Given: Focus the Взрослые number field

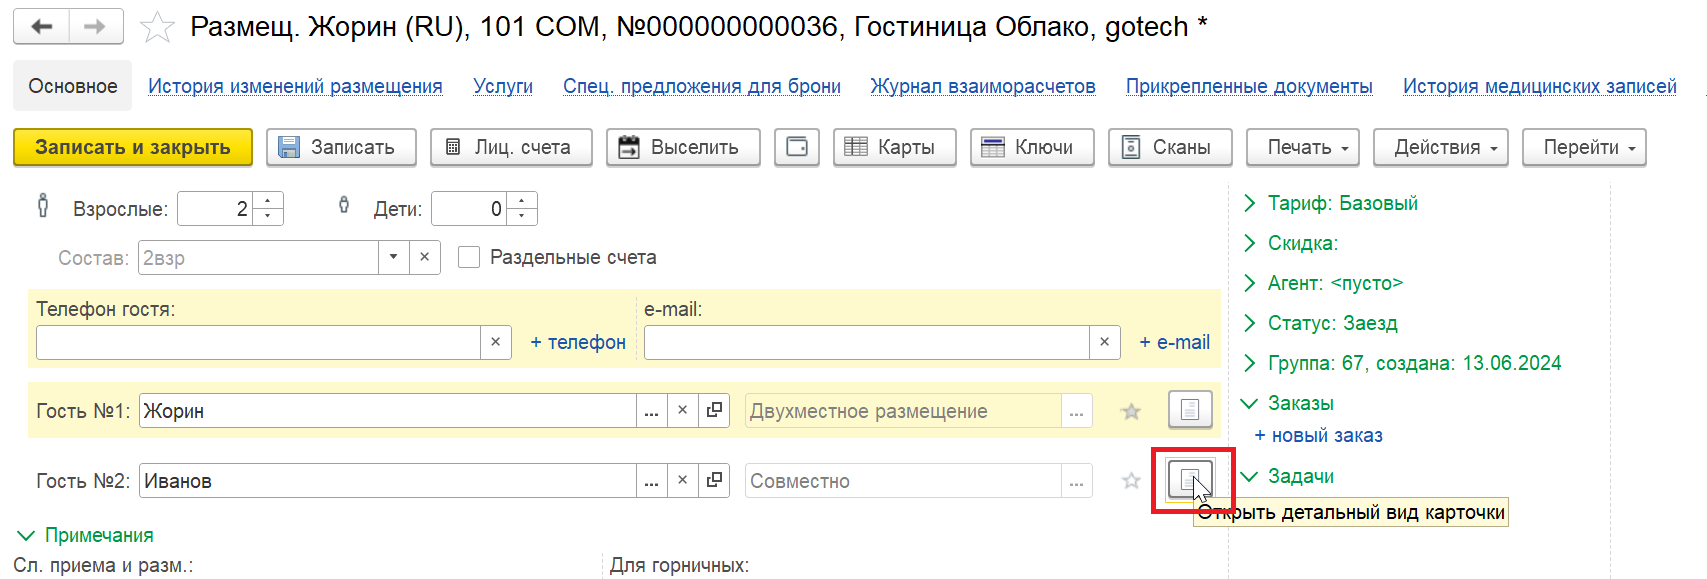Looking at the screenshot, I should click(215, 209).
